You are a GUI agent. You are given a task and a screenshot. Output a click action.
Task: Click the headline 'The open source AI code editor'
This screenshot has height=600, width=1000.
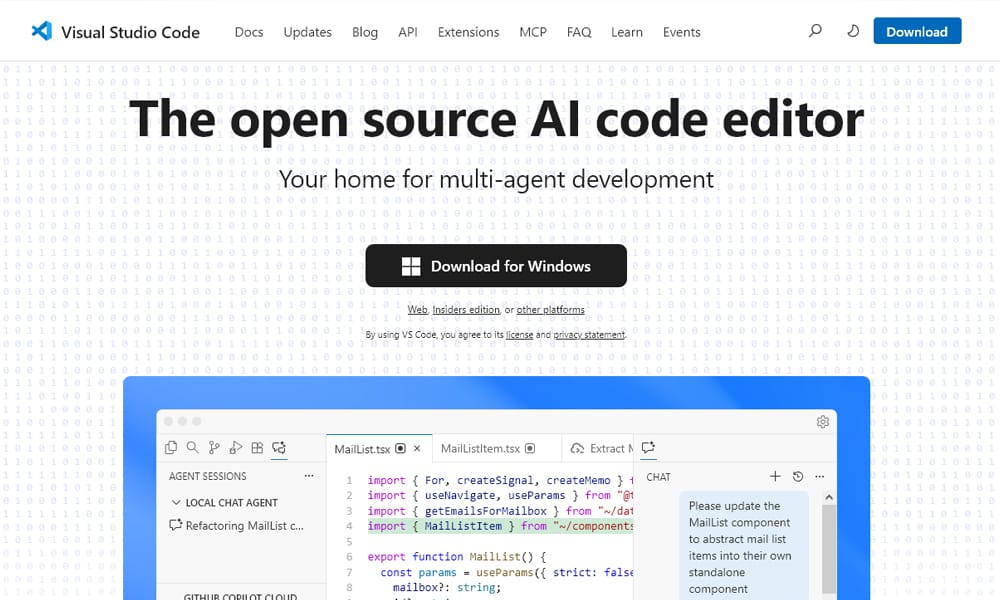(496, 119)
